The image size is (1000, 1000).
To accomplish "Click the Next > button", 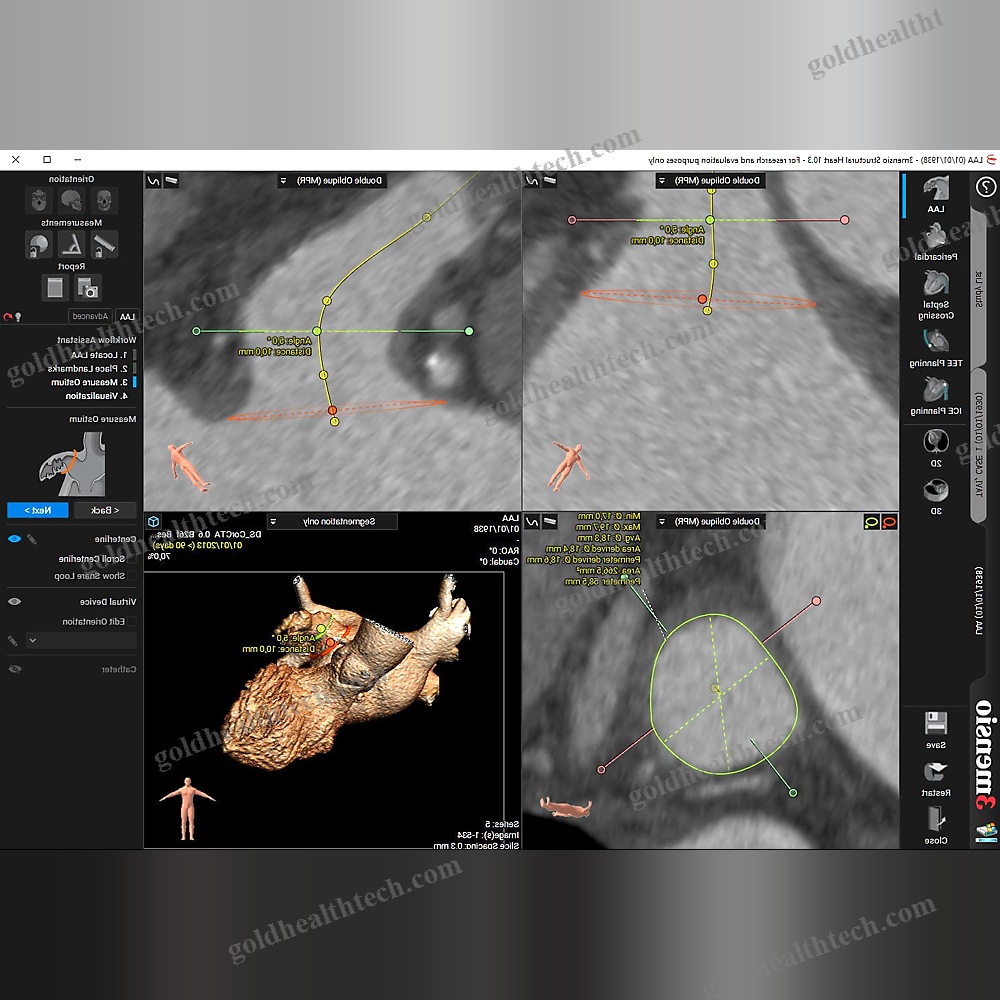I will [38, 510].
